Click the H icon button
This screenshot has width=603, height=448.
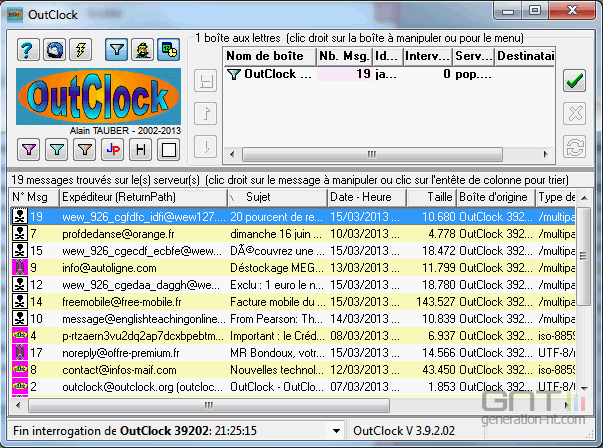click(x=141, y=149)
